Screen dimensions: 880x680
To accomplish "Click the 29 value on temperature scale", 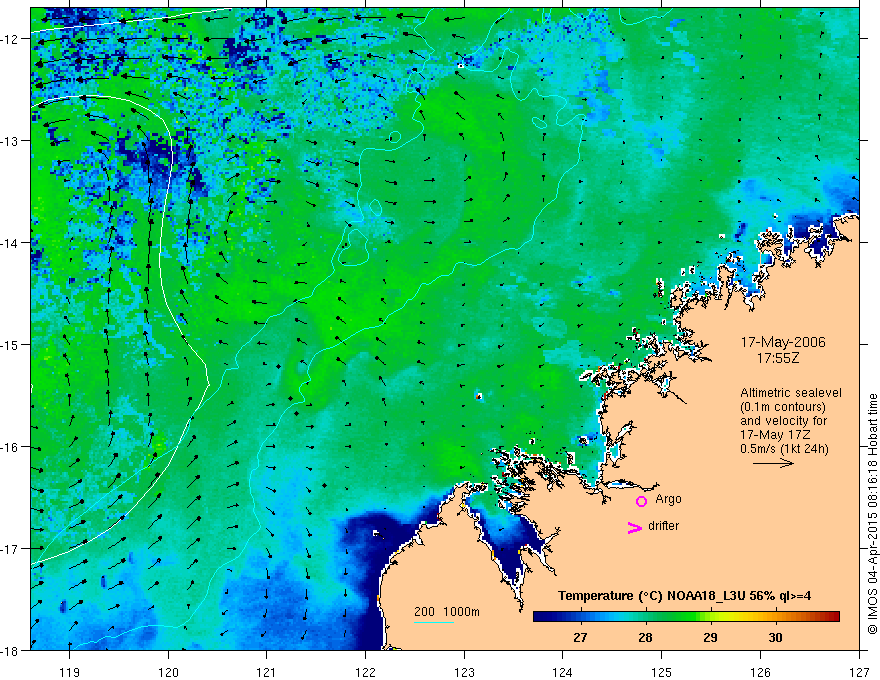I will pos(711,637).
